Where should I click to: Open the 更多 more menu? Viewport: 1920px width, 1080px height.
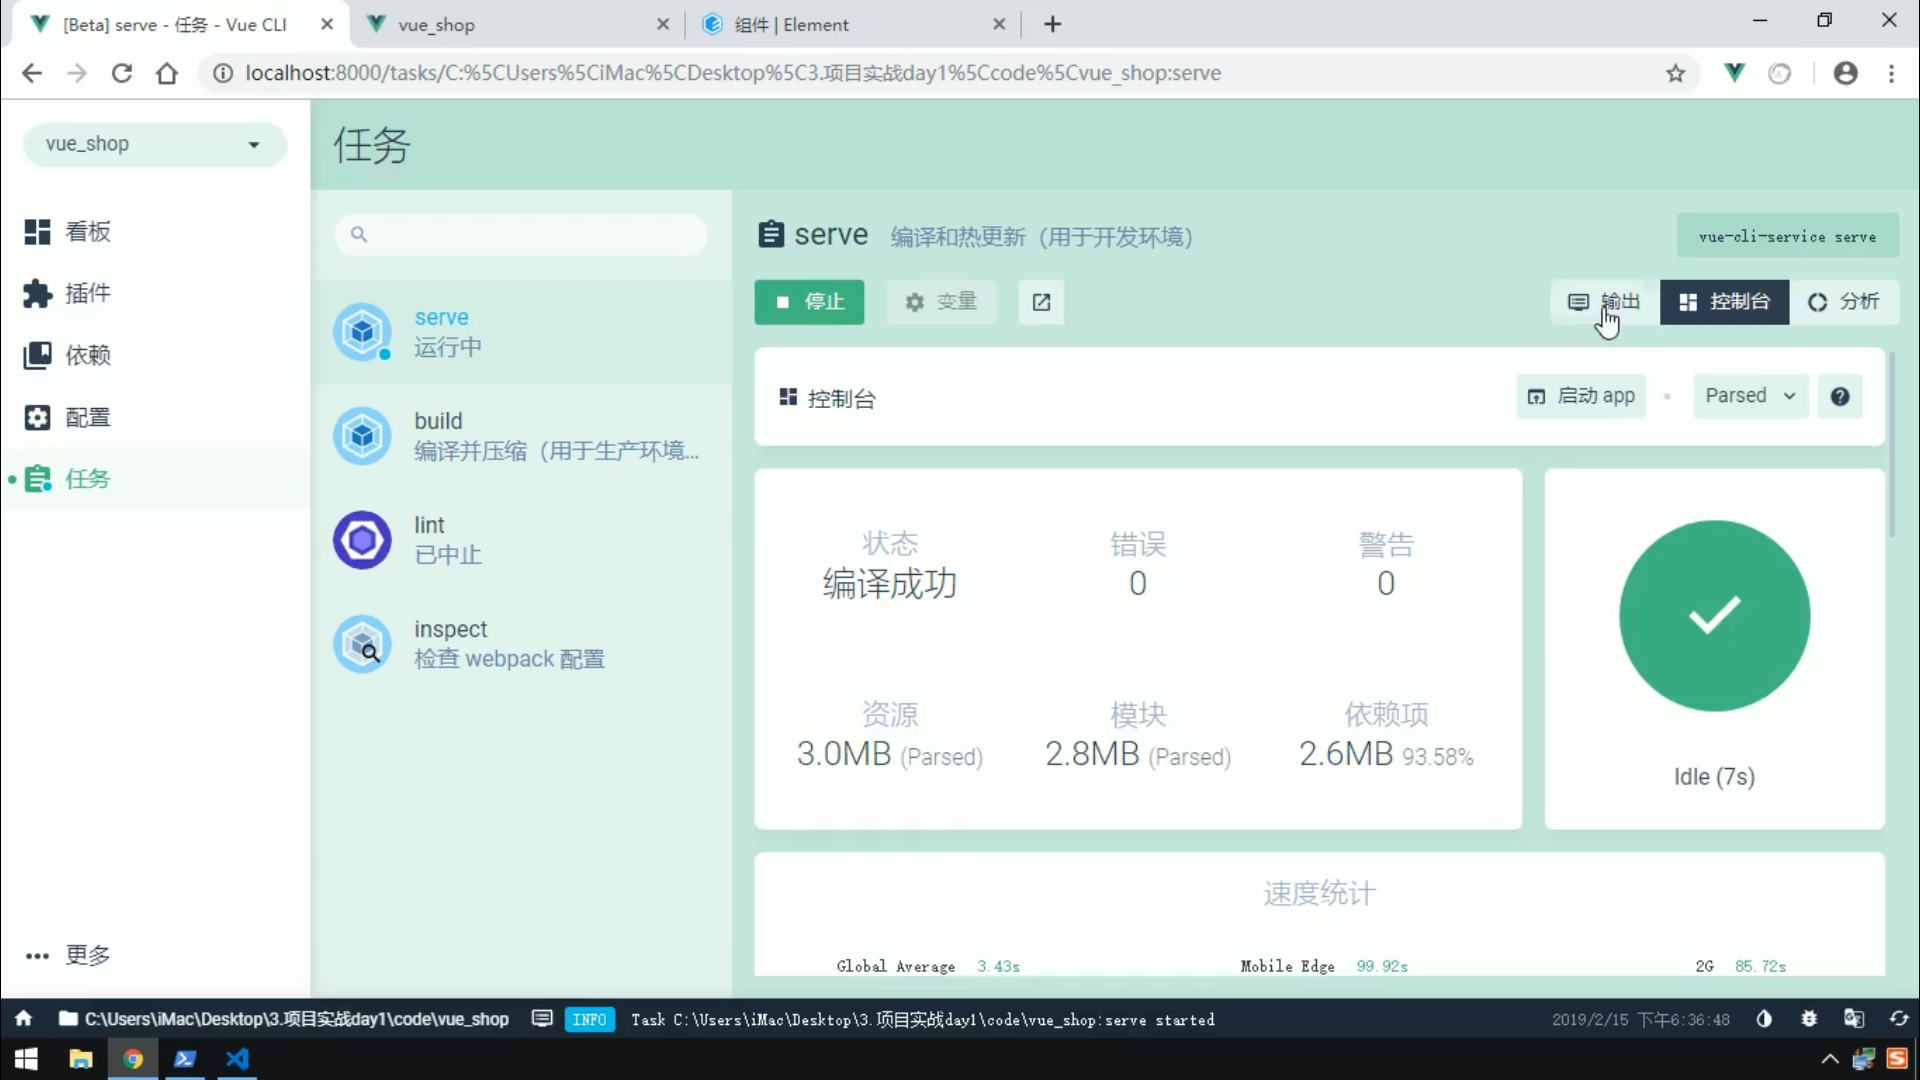pos(68,955)
